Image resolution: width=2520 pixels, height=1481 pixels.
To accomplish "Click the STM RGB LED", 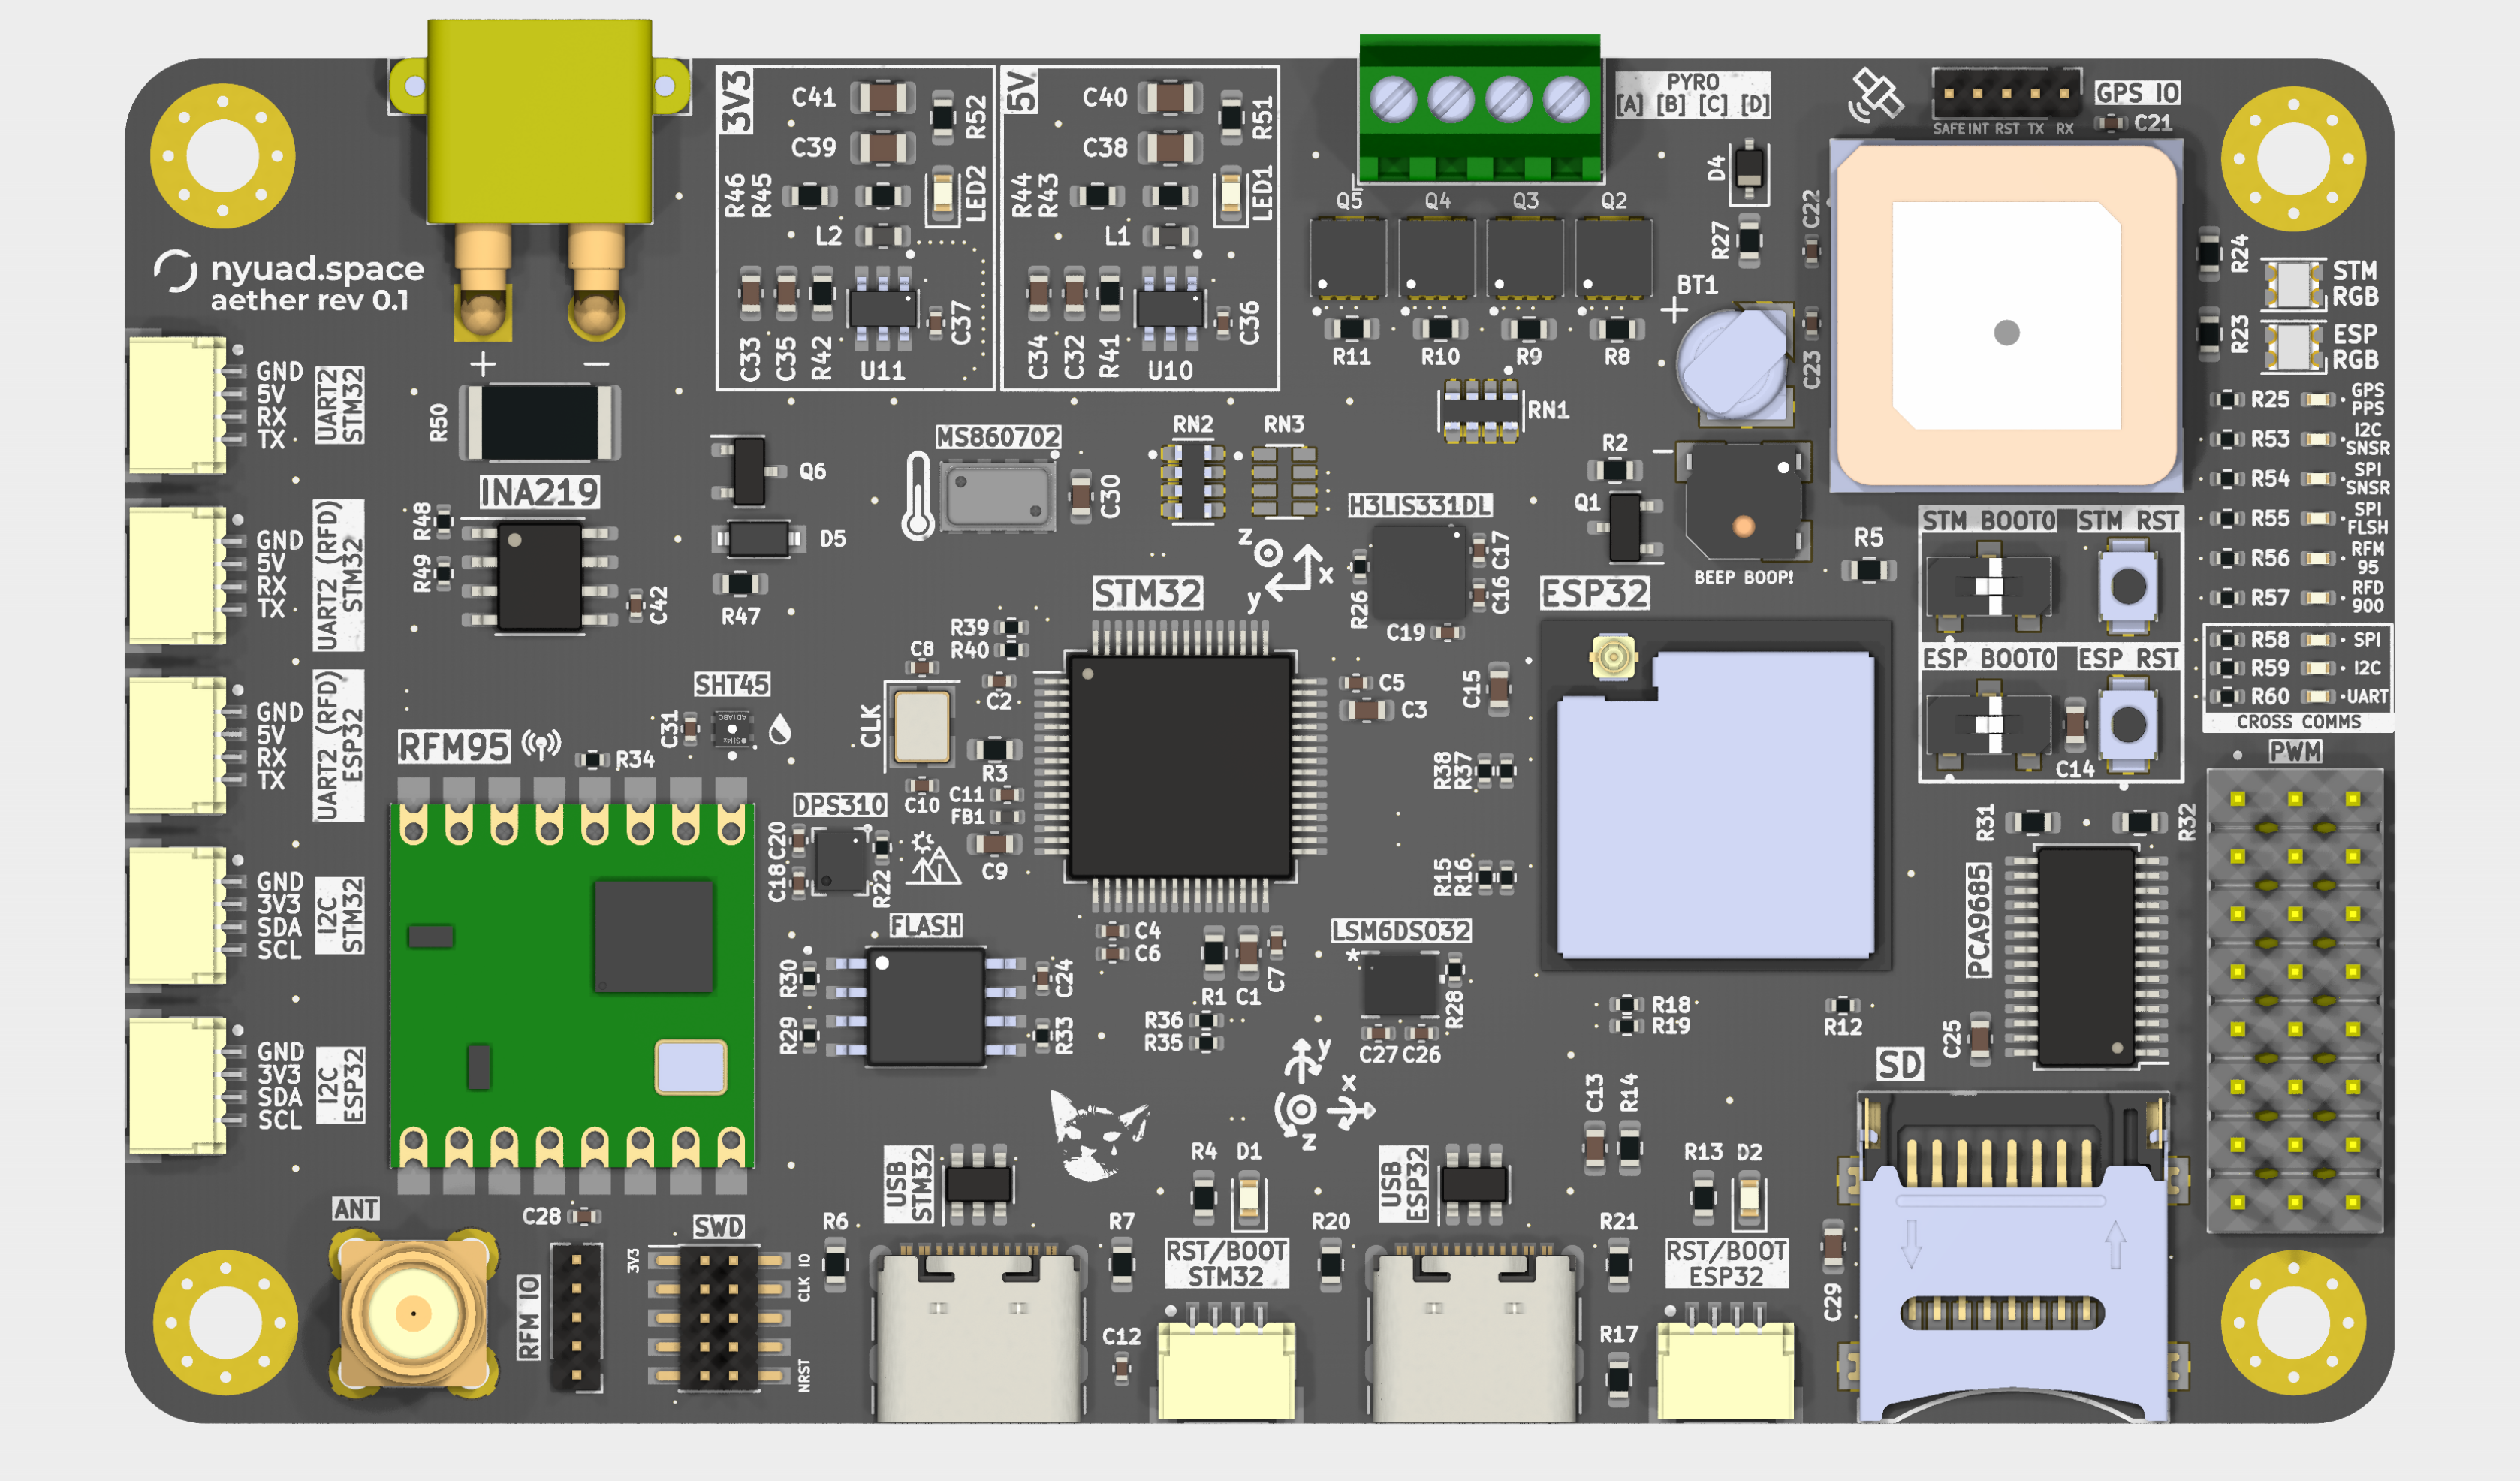I will point(2292,284).
